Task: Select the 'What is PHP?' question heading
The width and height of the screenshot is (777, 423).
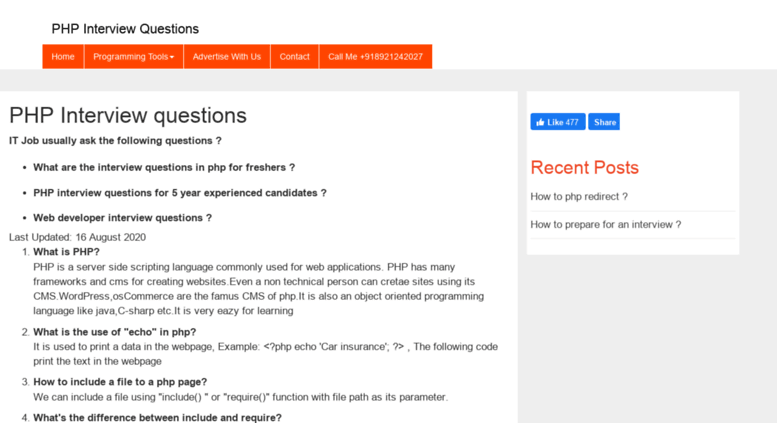Action: [x=66, y=252]
